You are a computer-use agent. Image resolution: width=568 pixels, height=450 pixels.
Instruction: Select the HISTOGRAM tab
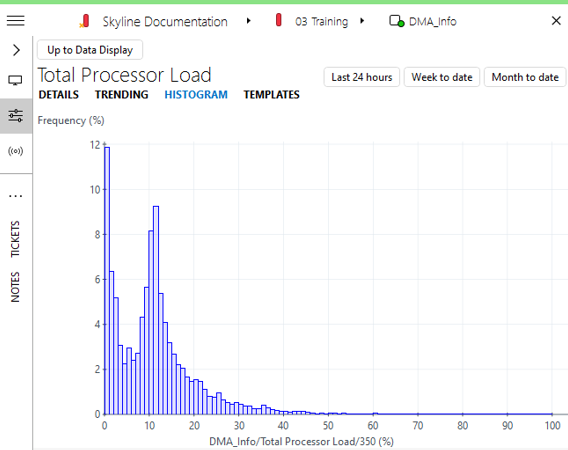pos(196,95)
